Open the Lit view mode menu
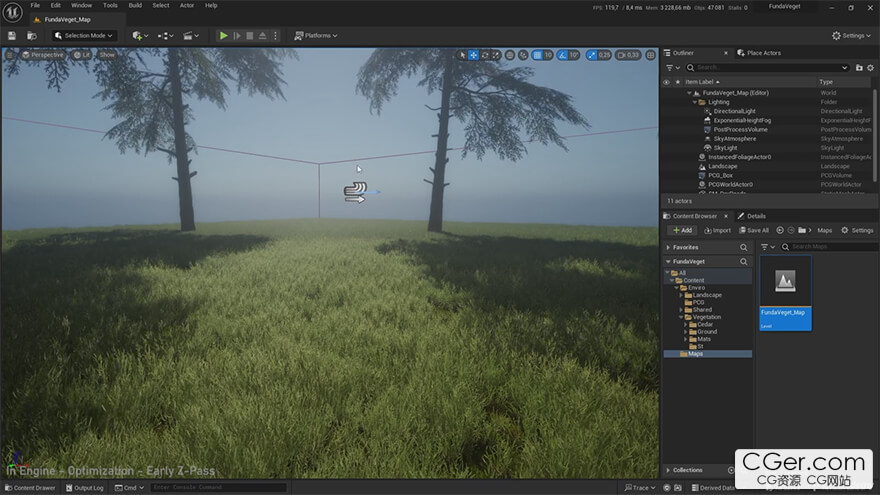Screen dimensions: 880x495 click(x=81, y=54)
